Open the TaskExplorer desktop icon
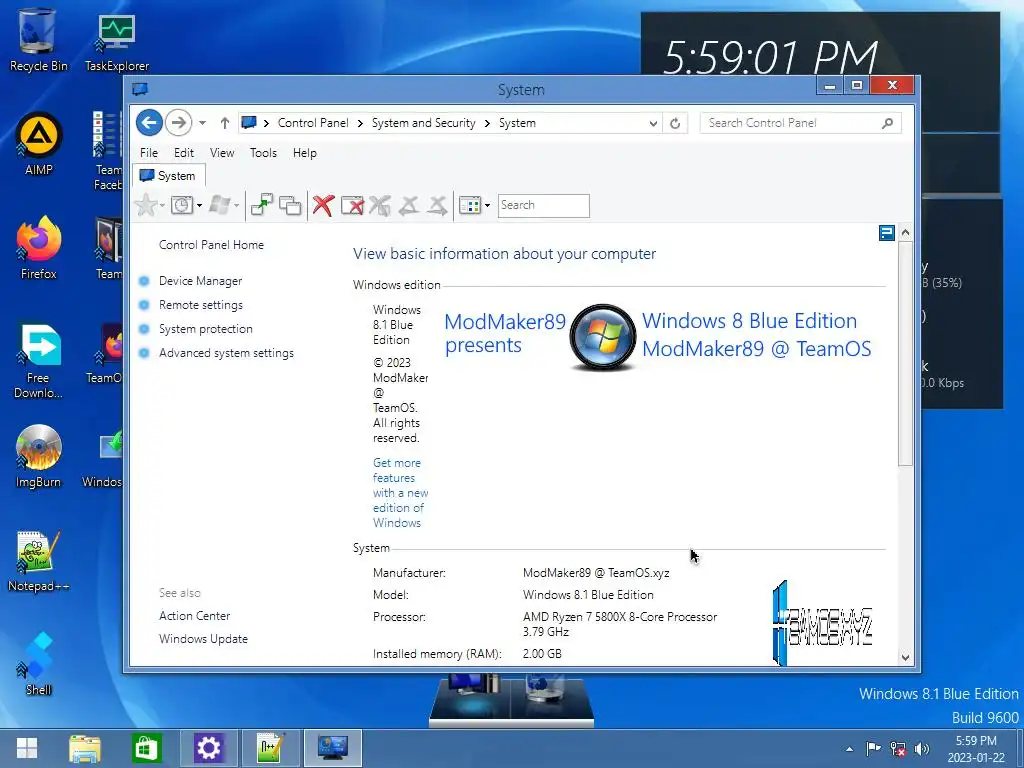The width and height of the screenshot is (1024, 768). point(116,42)
